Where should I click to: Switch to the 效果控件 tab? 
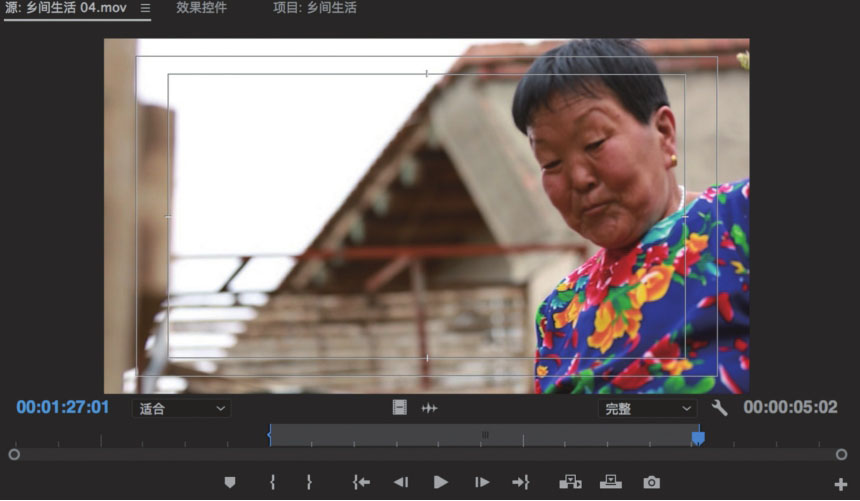pyautogui.click(x=201, y=8)
